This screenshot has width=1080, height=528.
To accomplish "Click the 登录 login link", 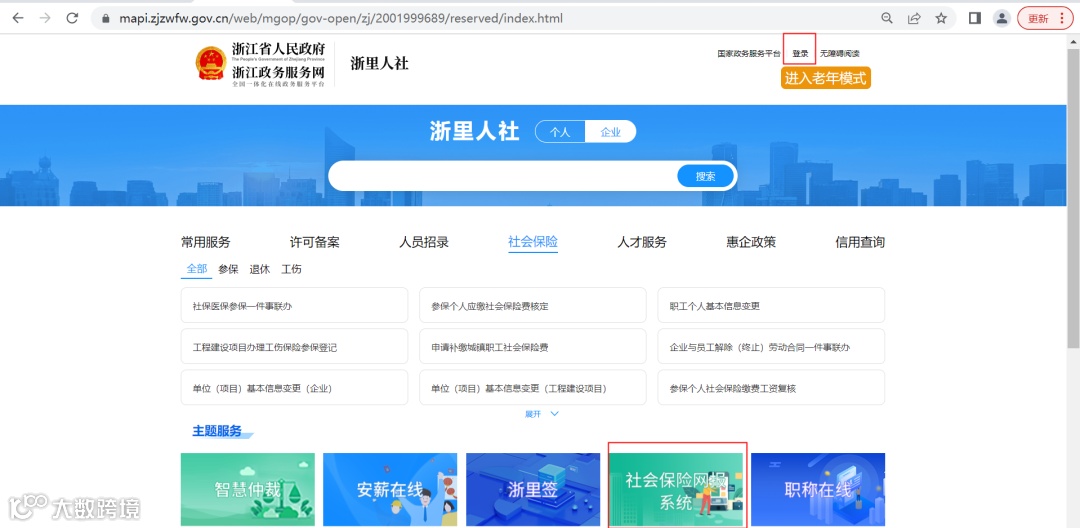I will tap(800, 53).
